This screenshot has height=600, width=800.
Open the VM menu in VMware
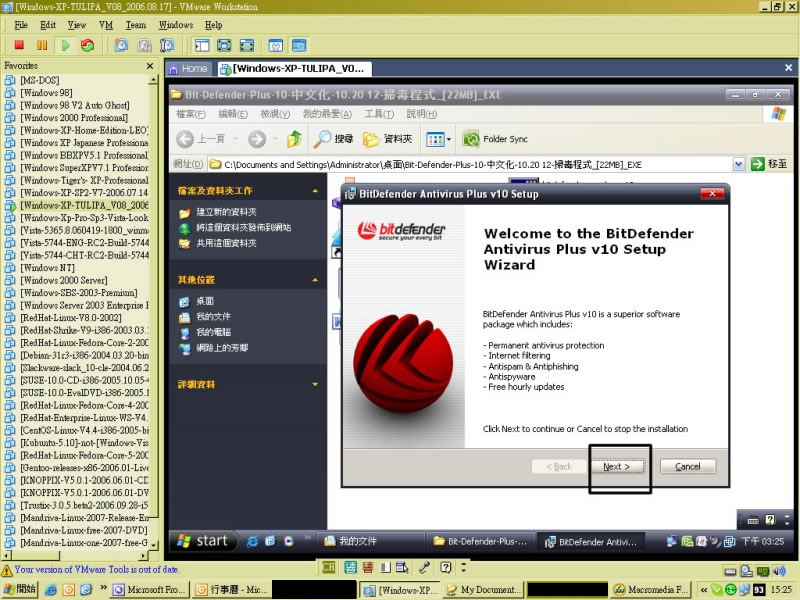(106, 24)
